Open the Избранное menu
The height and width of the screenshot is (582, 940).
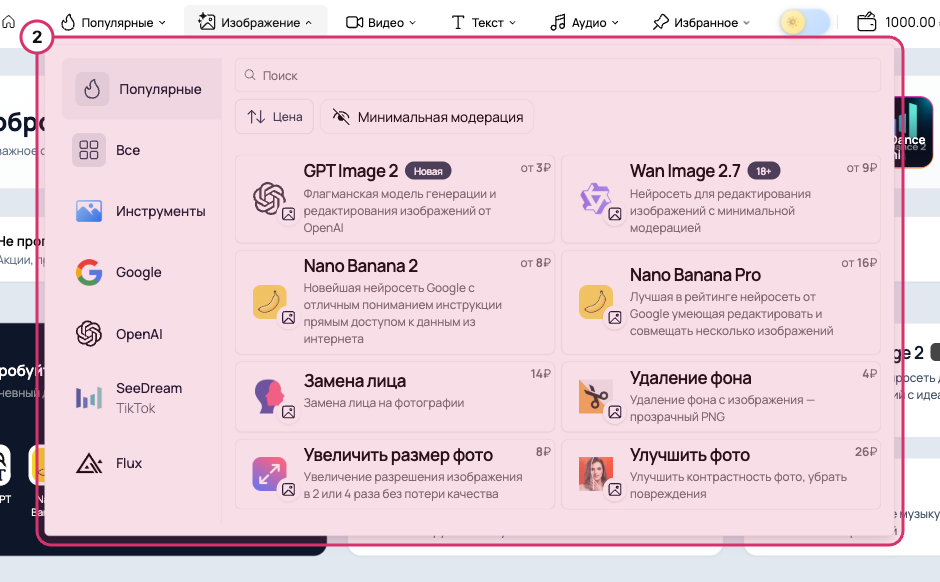(701, 23)
